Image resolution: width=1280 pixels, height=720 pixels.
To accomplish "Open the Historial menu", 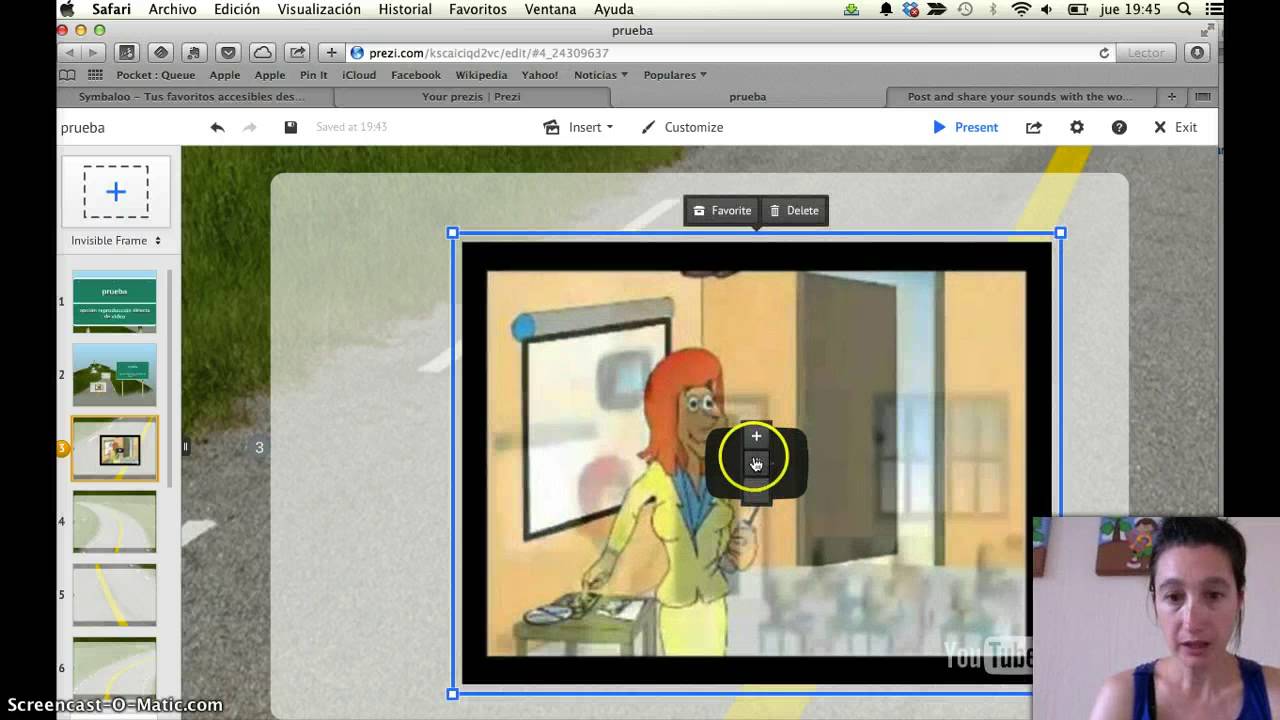I will [x=405, y=9].
